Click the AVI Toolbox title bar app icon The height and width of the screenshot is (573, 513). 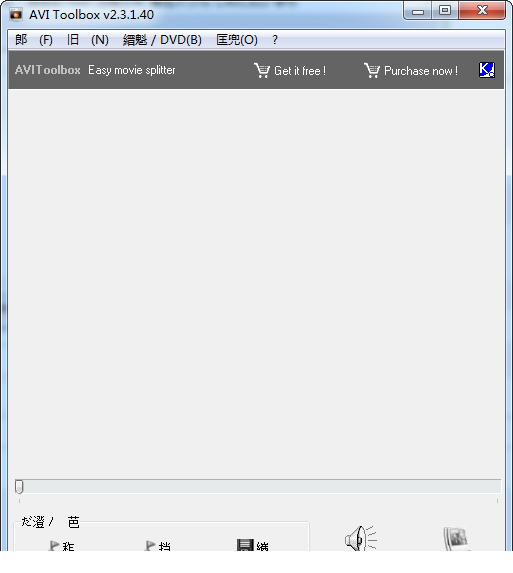point(16,15)
